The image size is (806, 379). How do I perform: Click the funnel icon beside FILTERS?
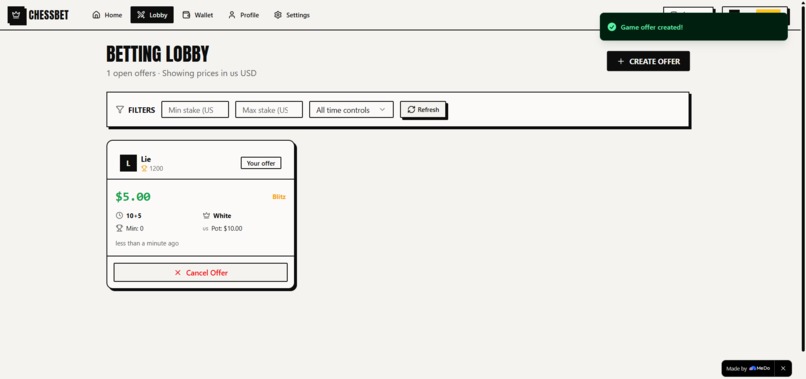click(120, 110)
